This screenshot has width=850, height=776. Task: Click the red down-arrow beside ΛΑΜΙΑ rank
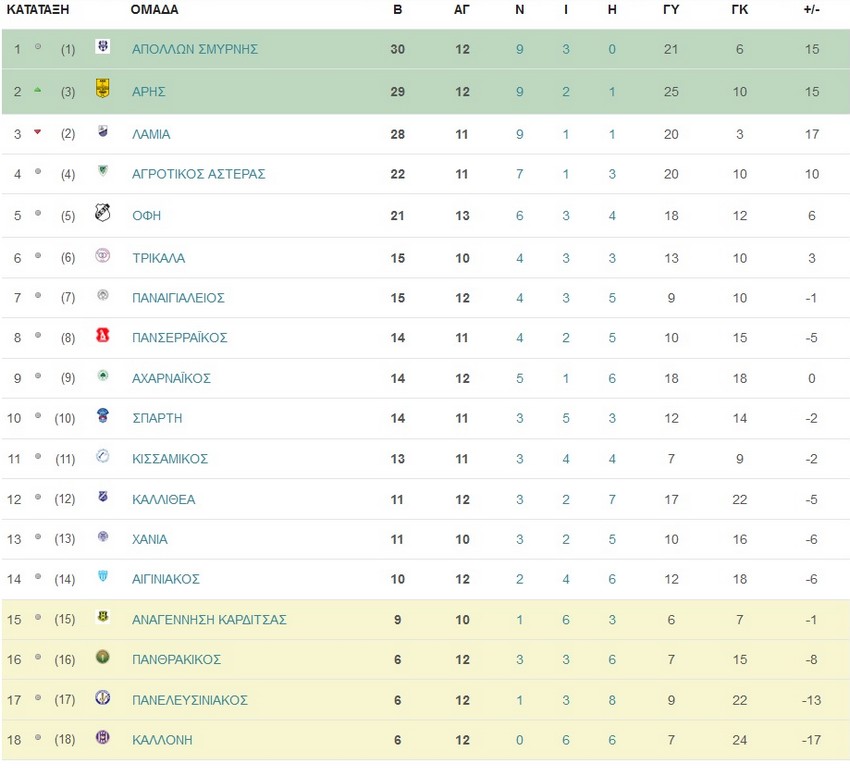[x=37, y=132]
